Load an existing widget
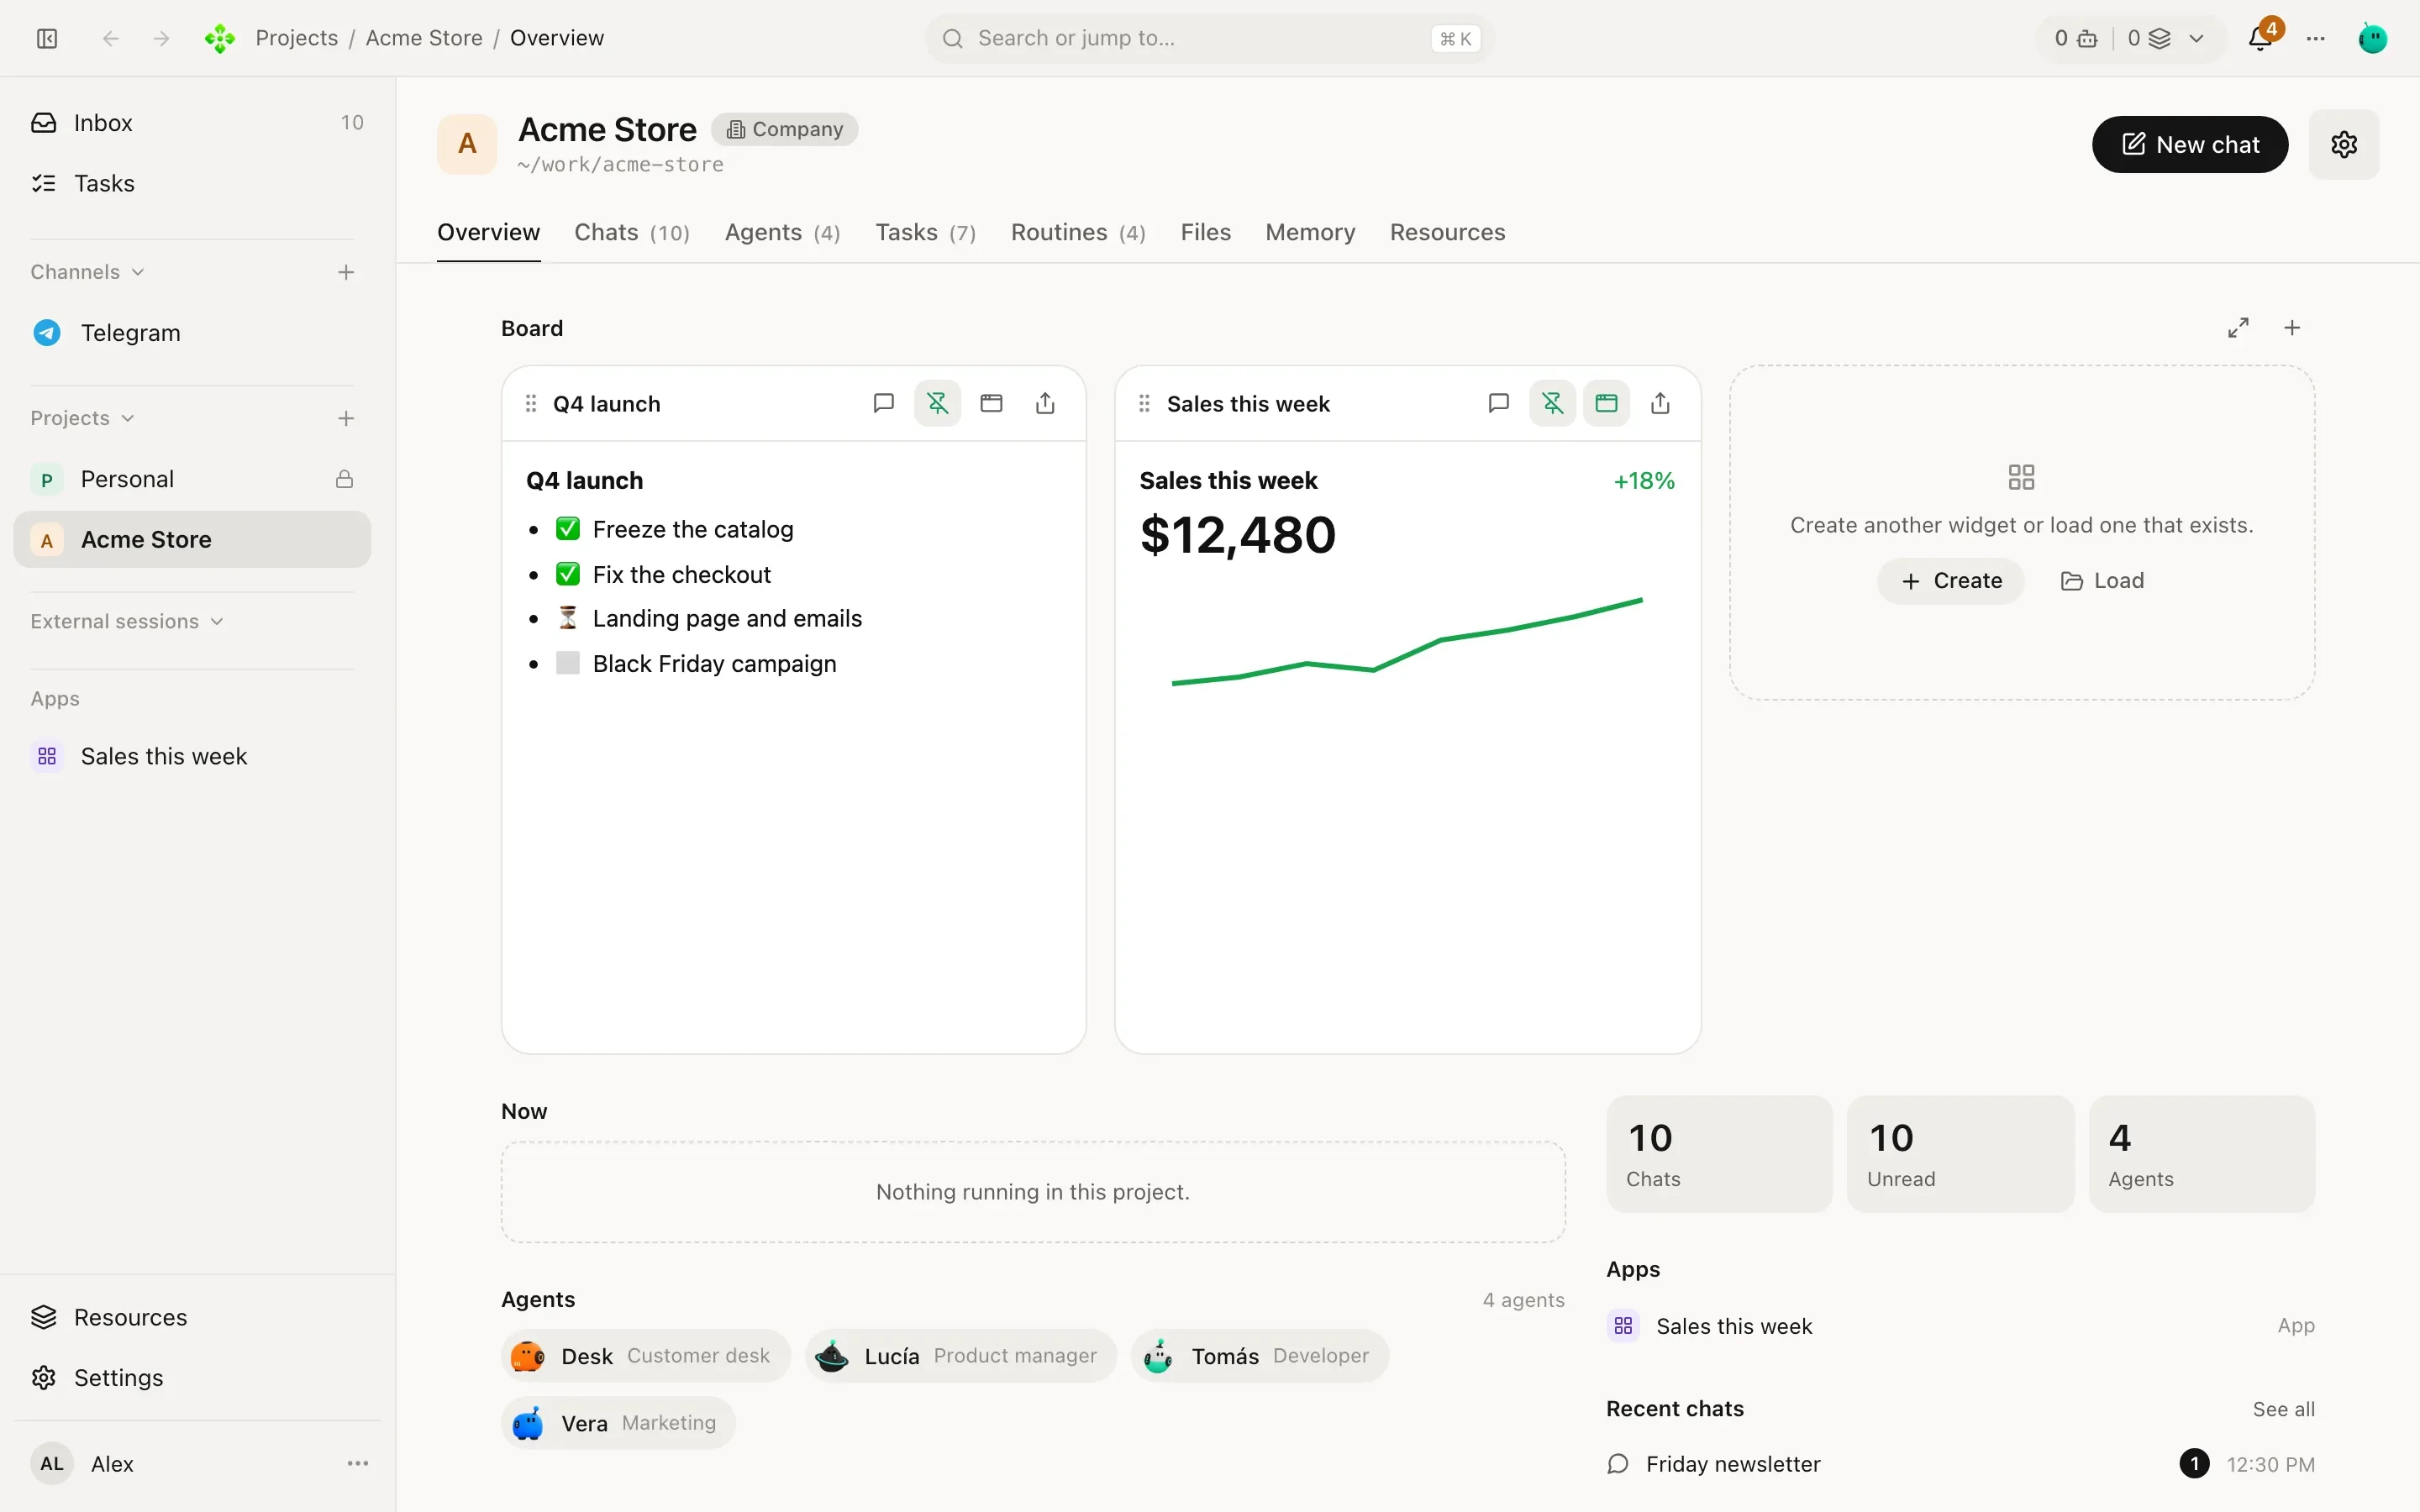2420x1512 pixels. 2102,581
